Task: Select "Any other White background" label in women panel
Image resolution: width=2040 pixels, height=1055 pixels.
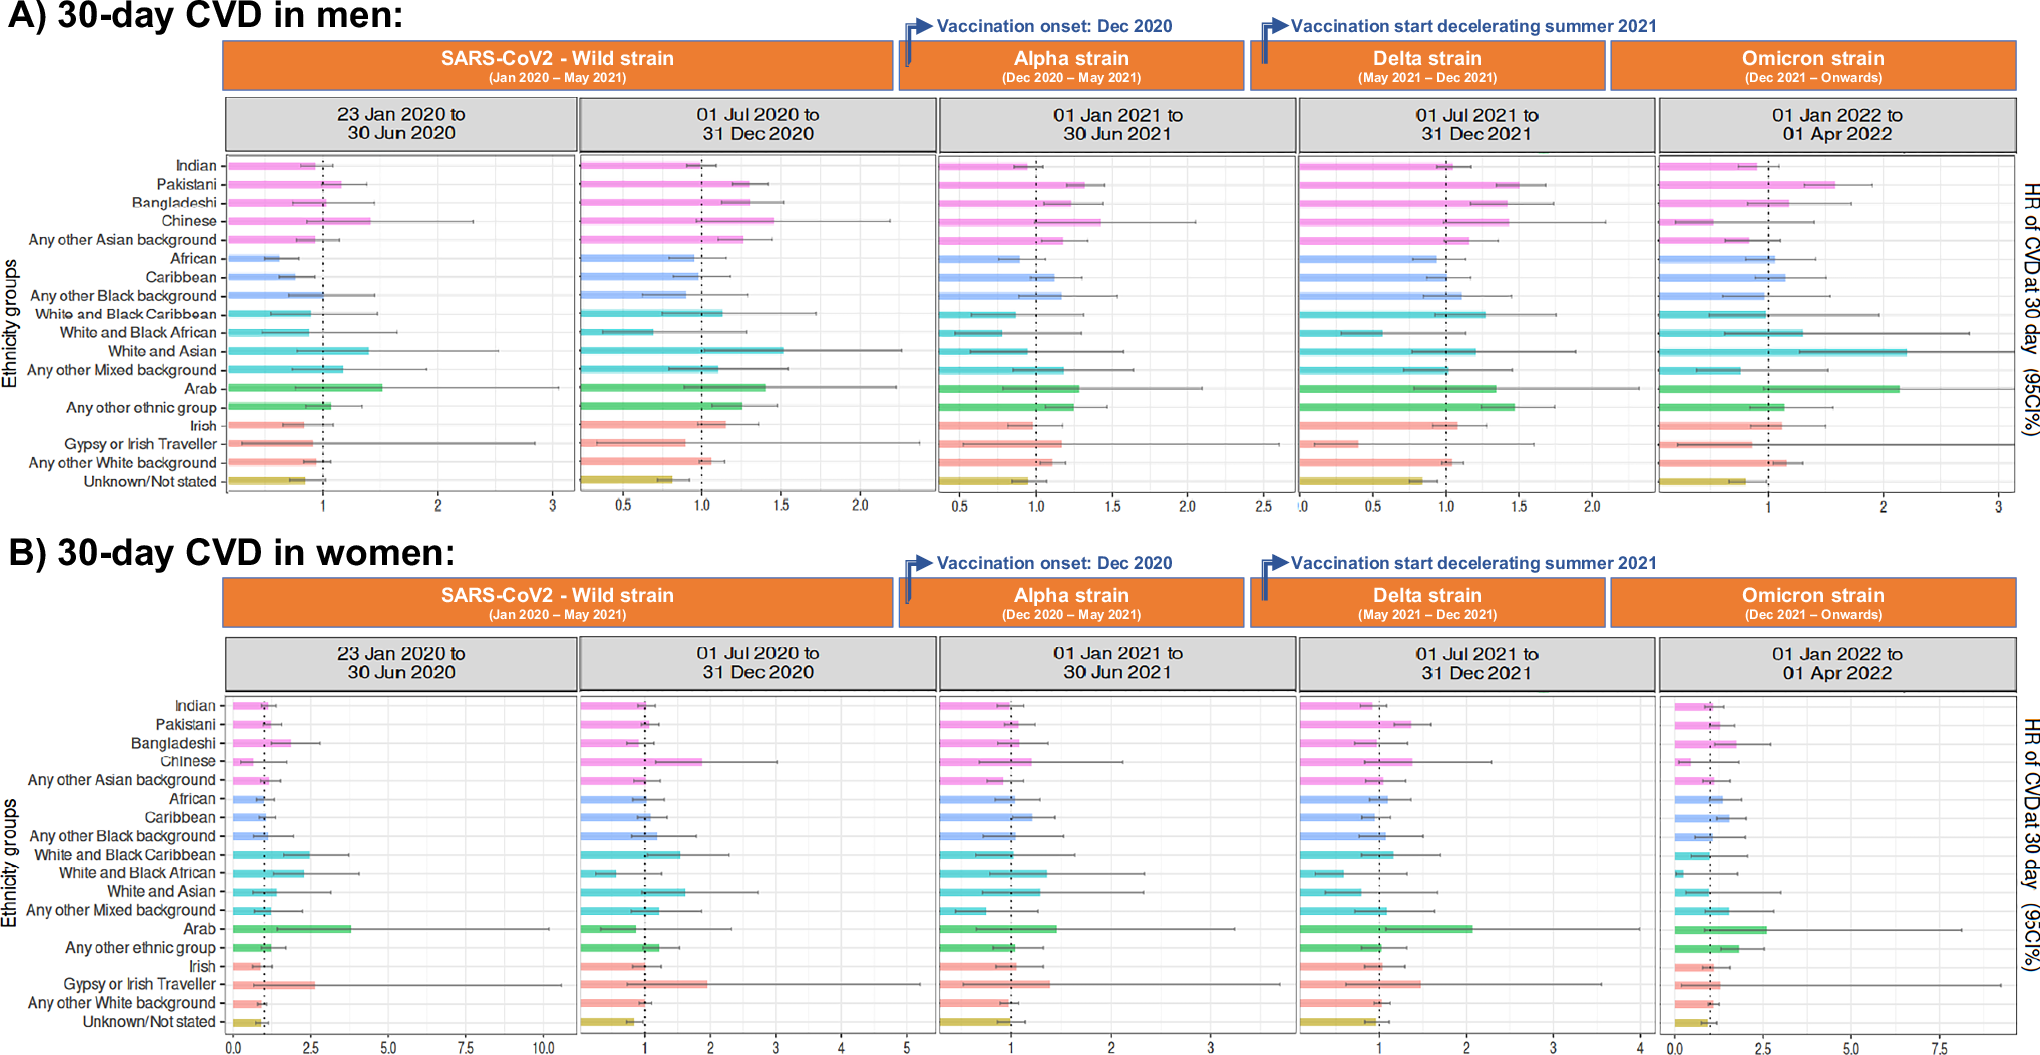Action: [x=121, y=1003]
